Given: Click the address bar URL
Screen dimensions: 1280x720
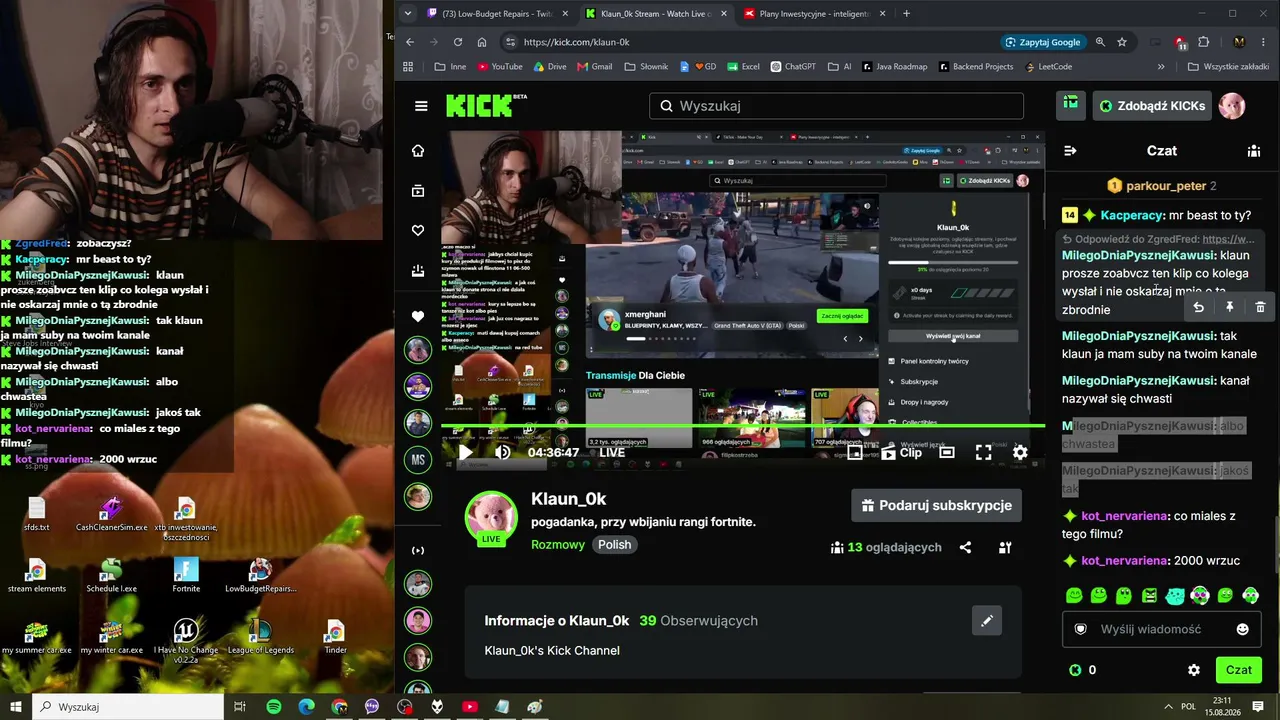Looking at the screenshot, I should [576, 42].
